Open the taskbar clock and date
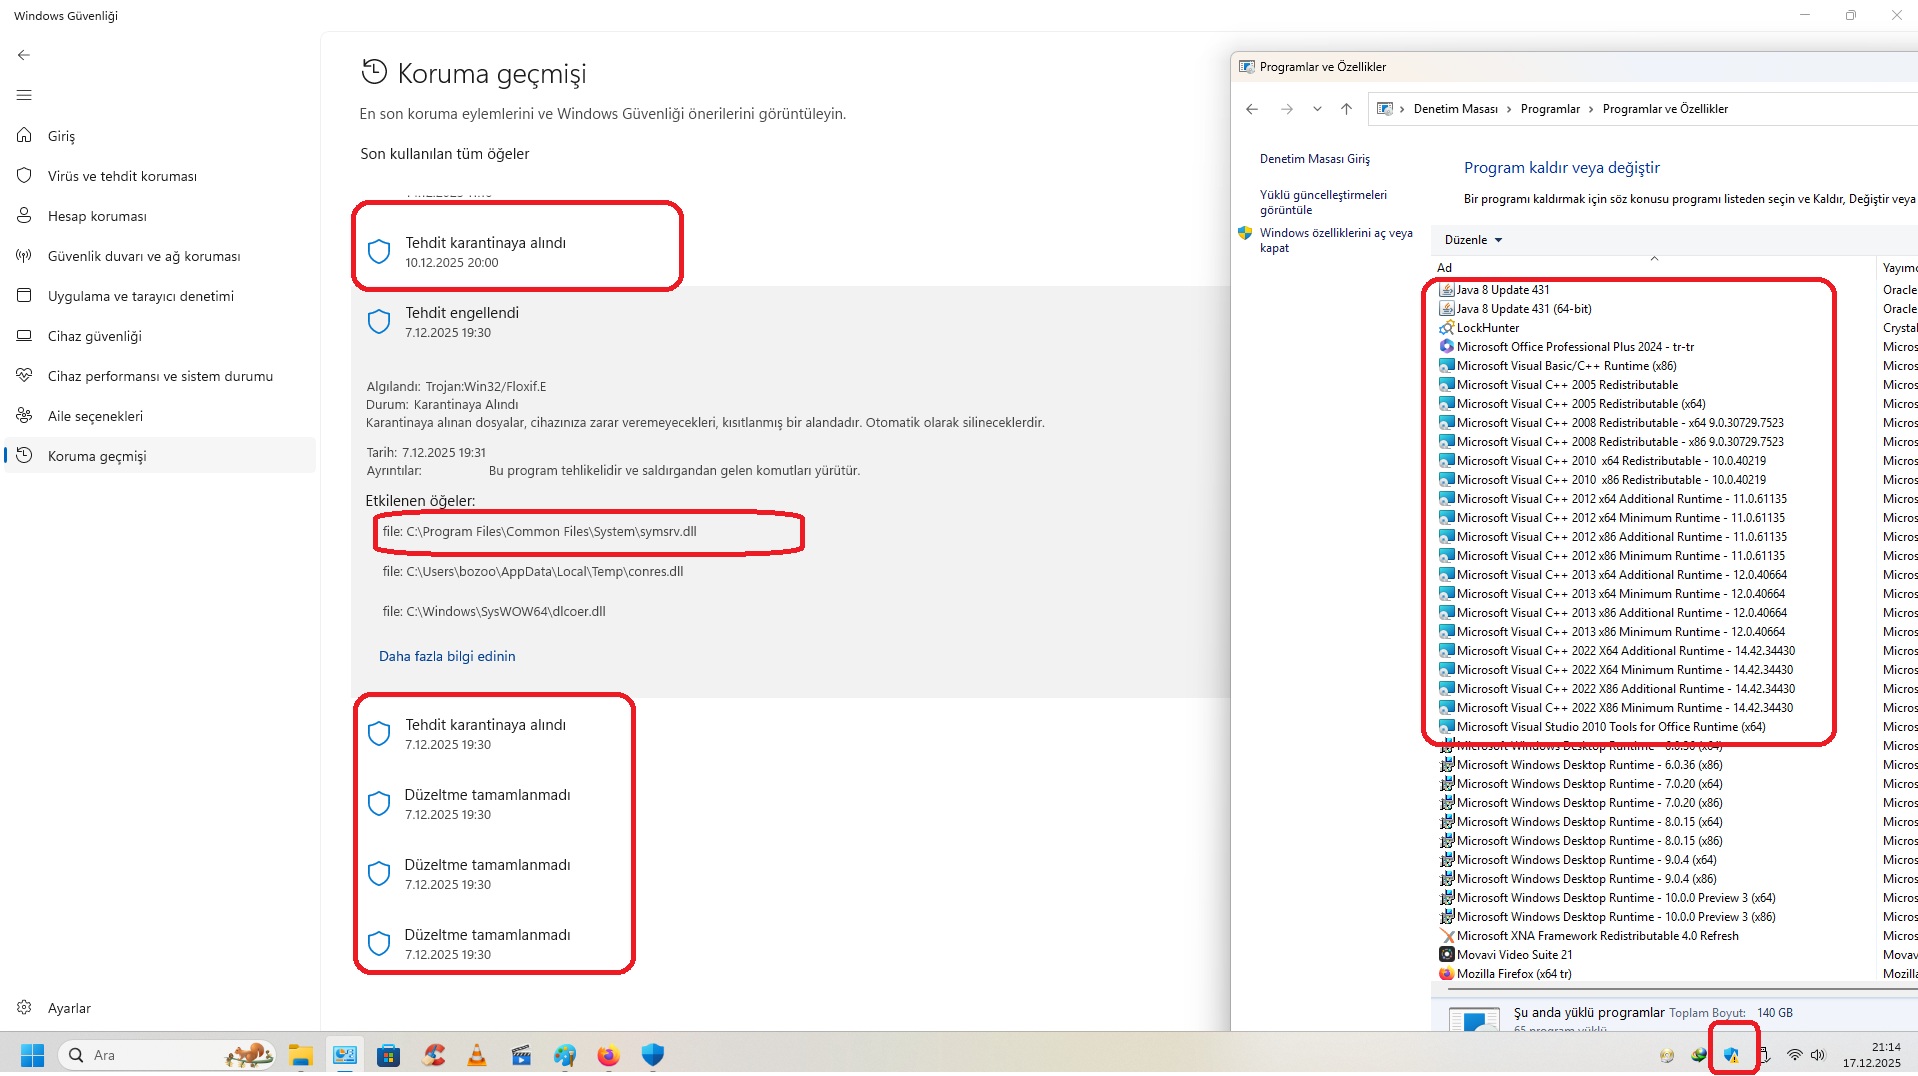The height and width of the screenshot is (1076, 1918). 1872,1055
